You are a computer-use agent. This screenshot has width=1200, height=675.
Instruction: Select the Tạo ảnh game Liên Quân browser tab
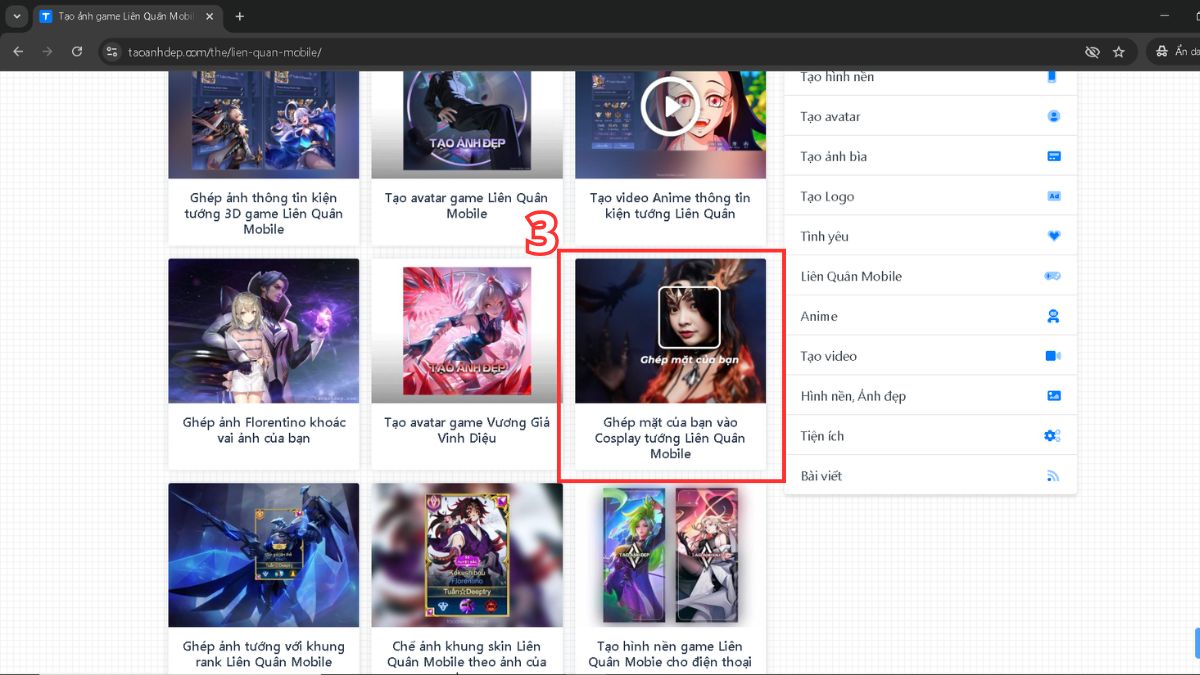(x=127, y=17)
